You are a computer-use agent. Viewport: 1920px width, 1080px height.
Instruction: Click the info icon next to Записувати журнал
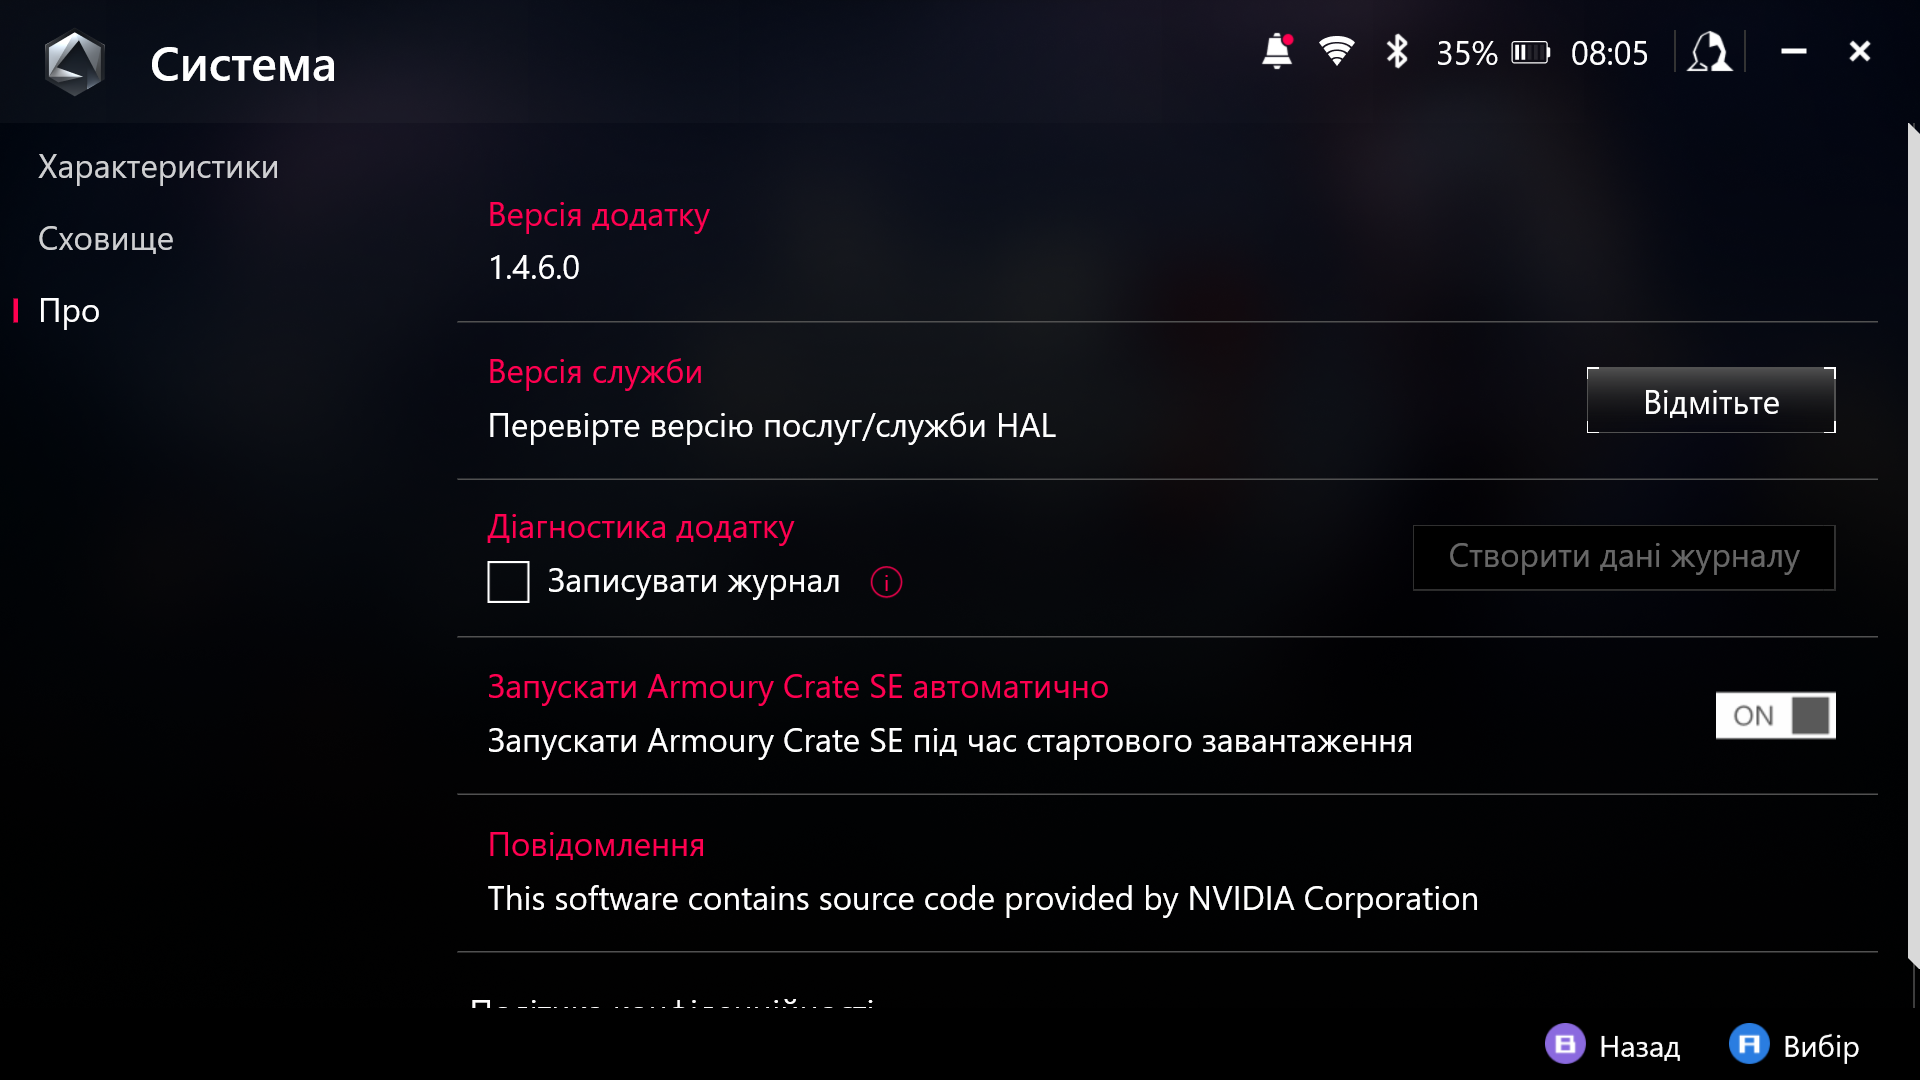[885, 582]
